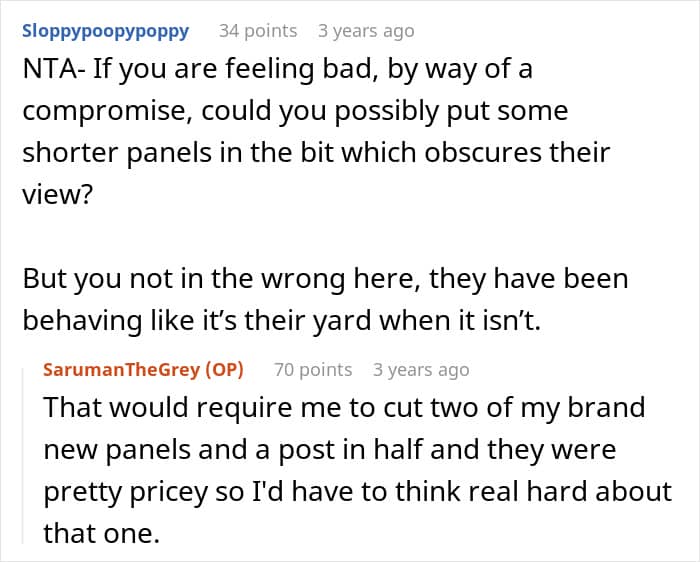The height and width of the screenshot is (562, 700).
Task: Click the word 'behaving' in the comment
Action: click(82, 319)
